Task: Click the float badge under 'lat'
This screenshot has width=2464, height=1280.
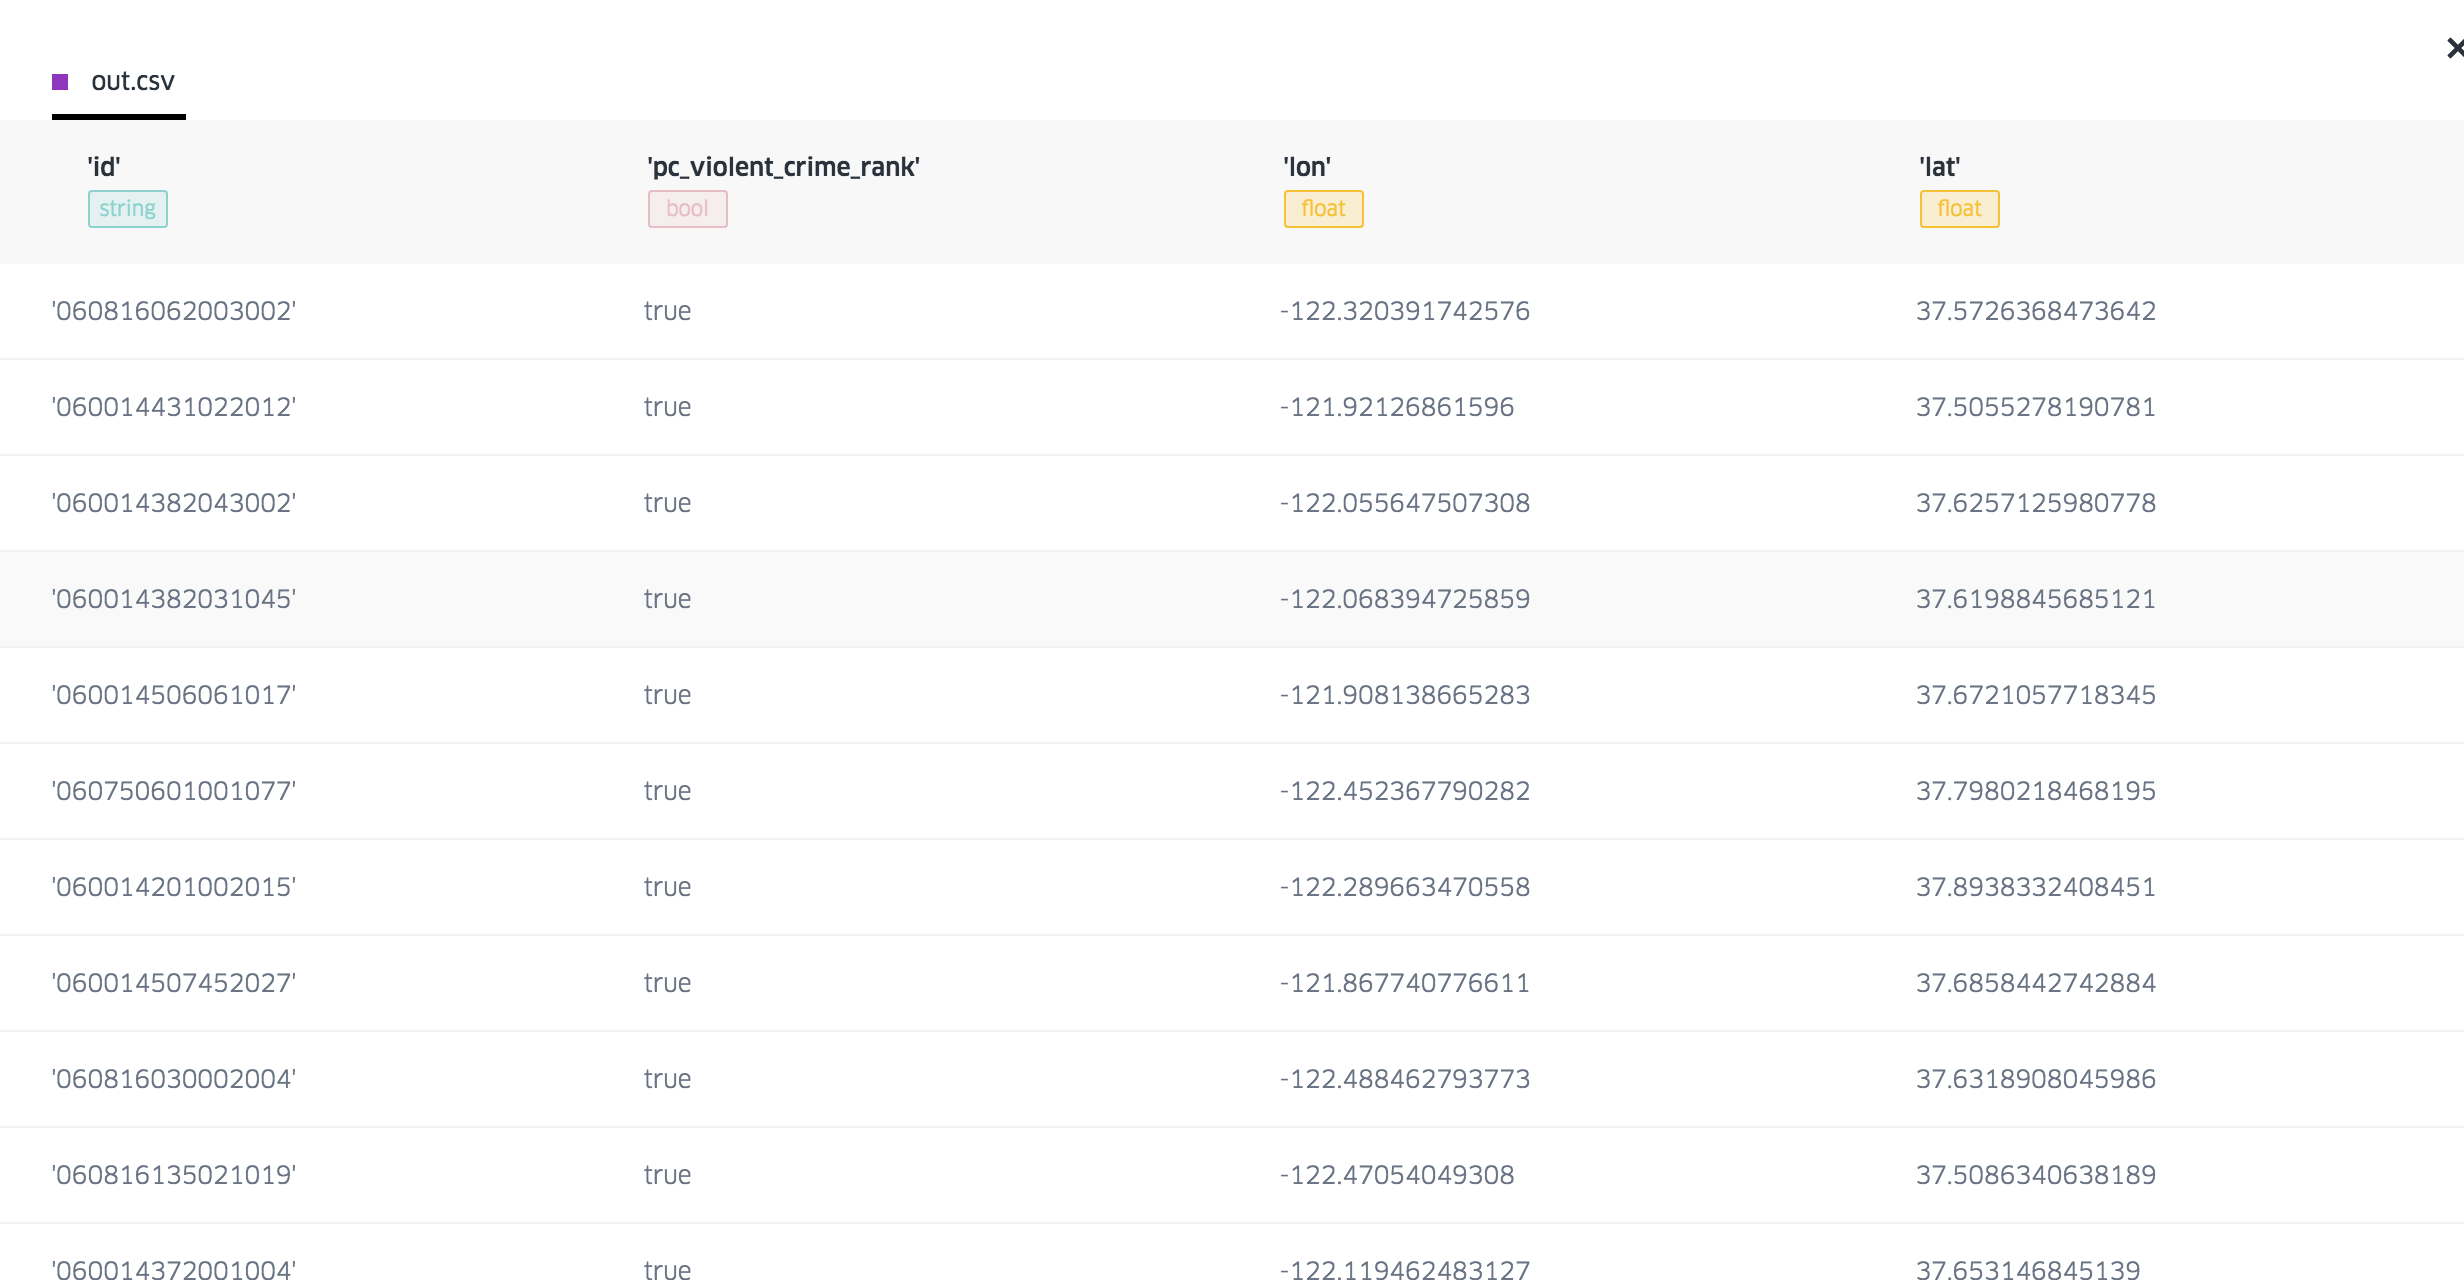Action: coord(1960,209)
